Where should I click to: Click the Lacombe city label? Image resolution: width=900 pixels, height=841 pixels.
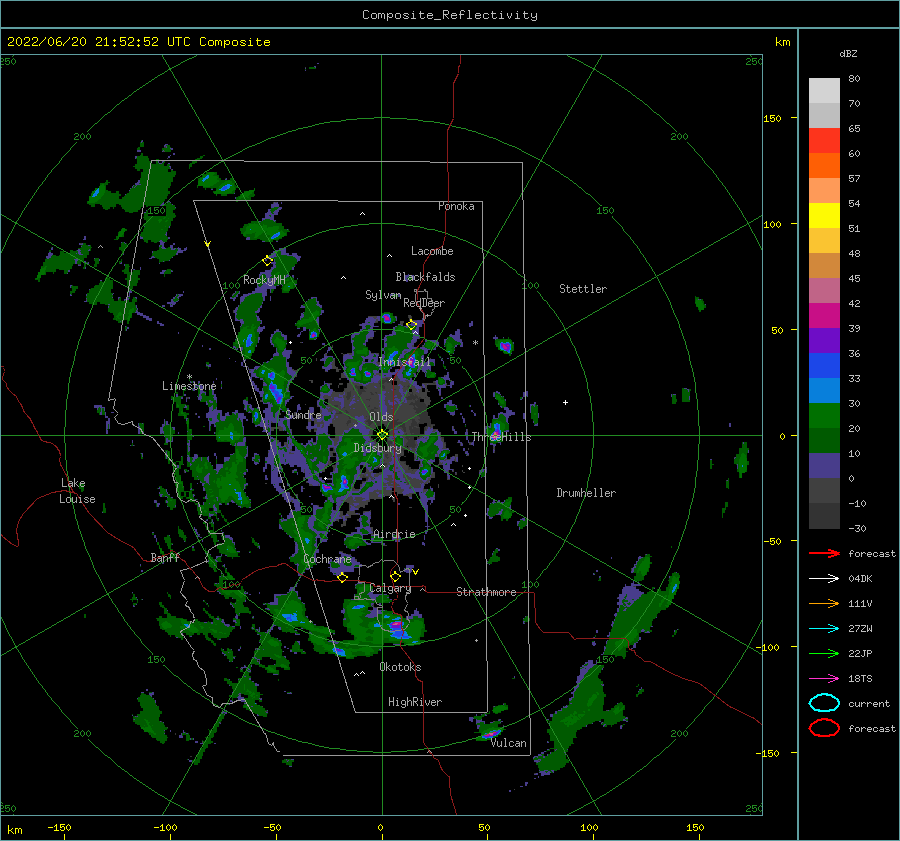tap(432, 251)
